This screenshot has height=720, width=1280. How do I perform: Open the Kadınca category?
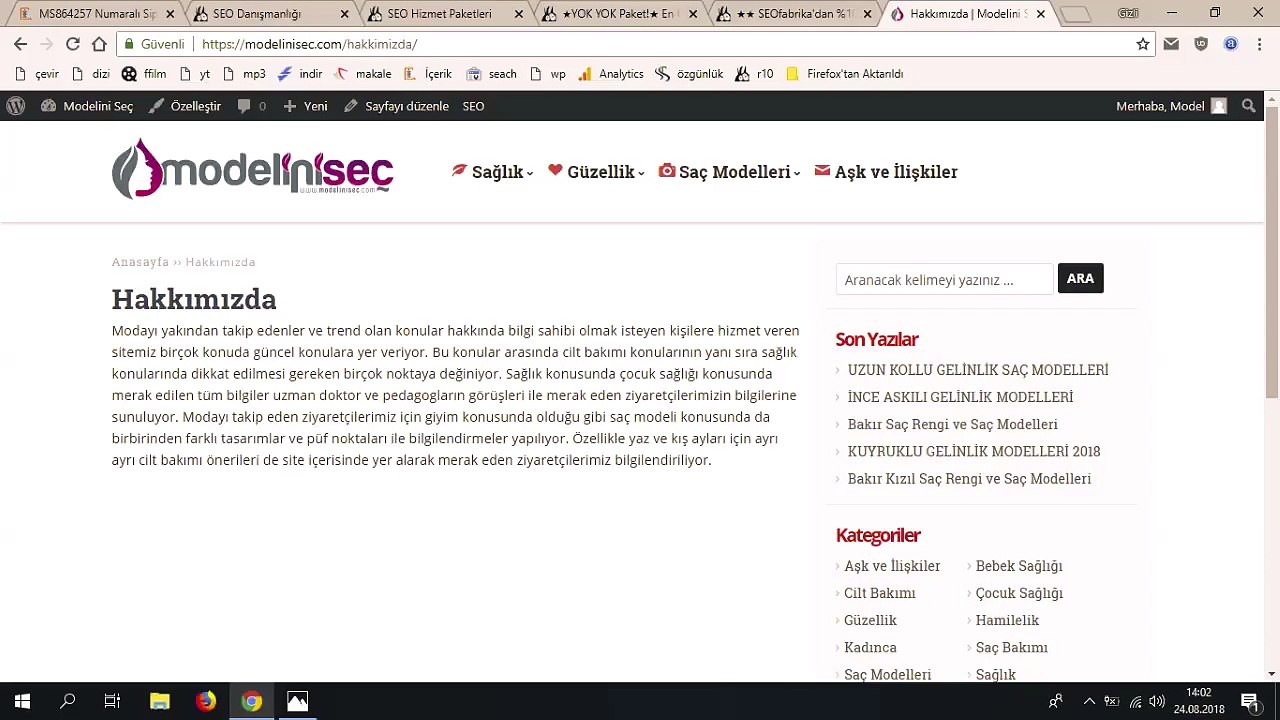(870, 647)
